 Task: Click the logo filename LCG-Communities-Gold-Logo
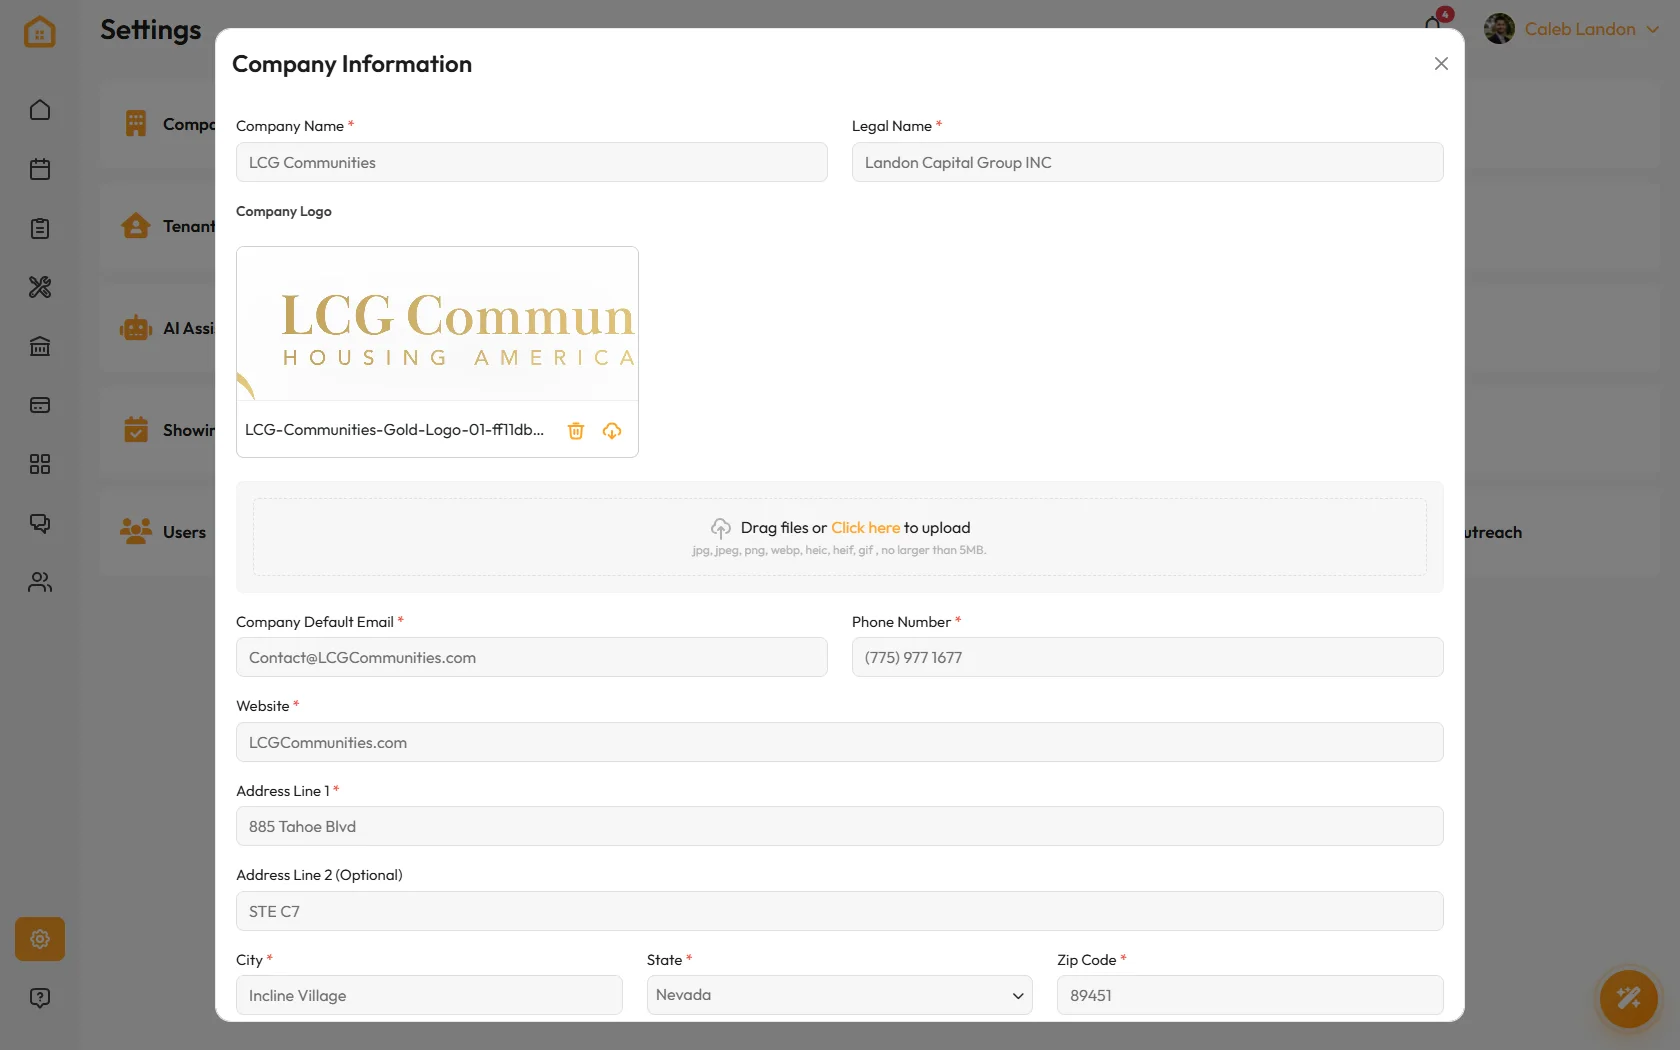[x=395, y=430]
